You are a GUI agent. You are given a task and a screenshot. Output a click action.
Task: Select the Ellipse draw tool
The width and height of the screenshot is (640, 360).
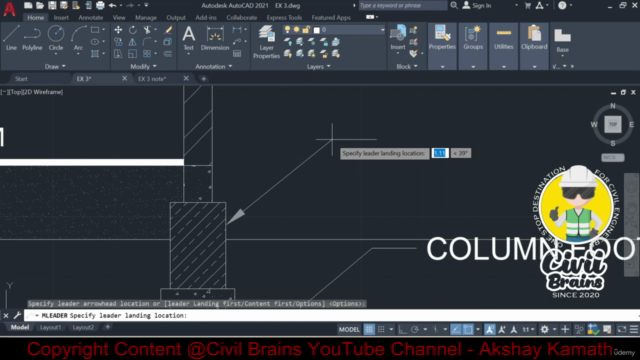[95, 42]
